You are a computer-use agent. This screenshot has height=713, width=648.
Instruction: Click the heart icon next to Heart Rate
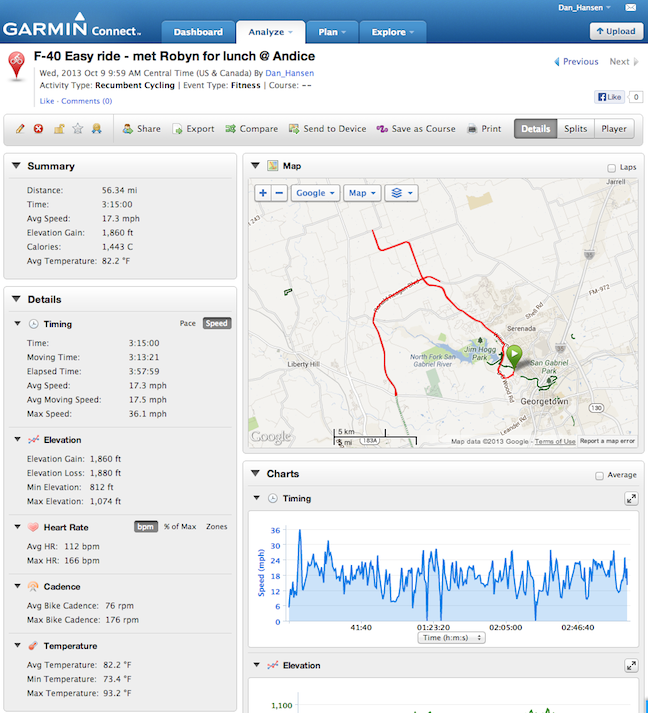point(33,527)
